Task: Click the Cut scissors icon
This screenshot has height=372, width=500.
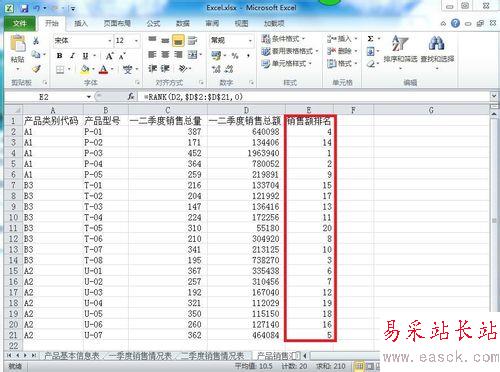Action: pos(36,41)
